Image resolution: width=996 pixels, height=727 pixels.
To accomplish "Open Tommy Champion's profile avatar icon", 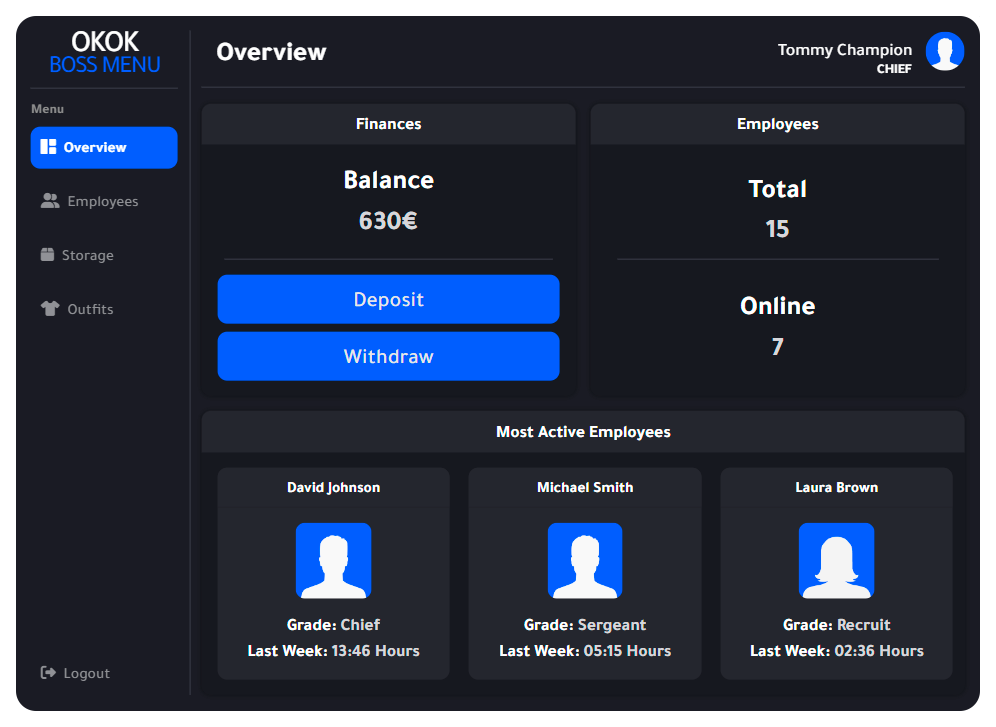I will point(945,52).
